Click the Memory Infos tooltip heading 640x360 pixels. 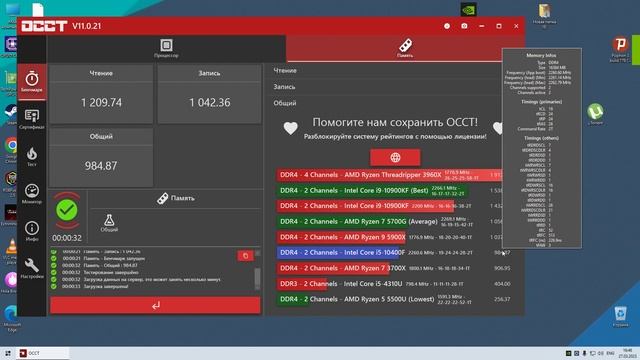[x=541, y=55]
